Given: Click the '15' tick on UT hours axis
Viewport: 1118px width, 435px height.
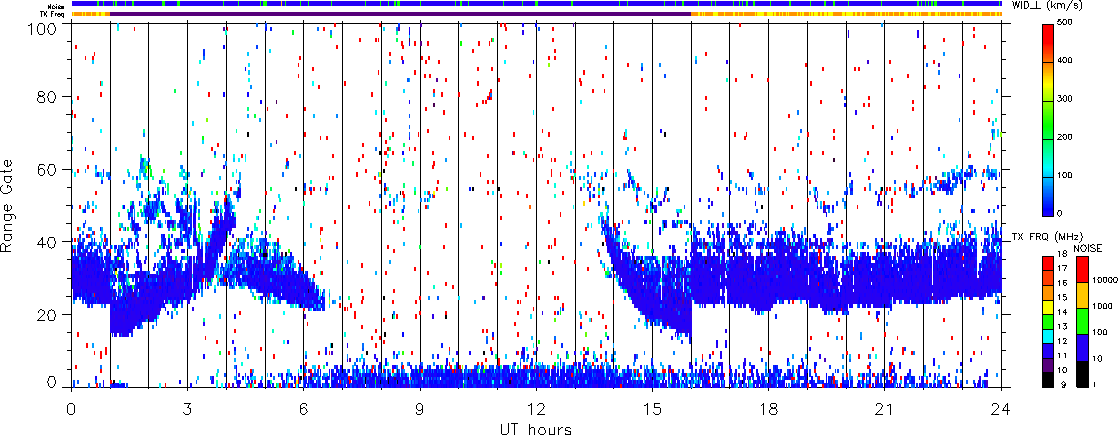Looking at the screenshot, I should 652,410.
